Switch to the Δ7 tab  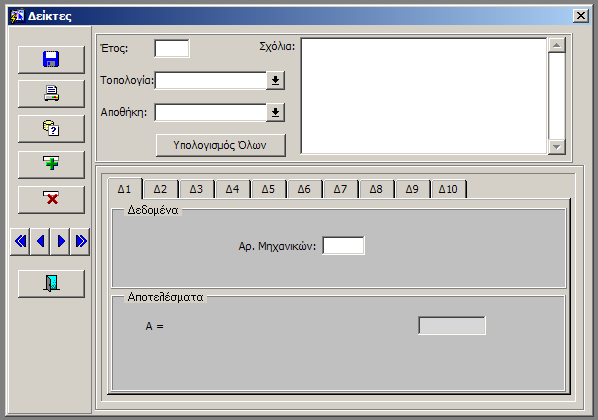pos(340,189)
